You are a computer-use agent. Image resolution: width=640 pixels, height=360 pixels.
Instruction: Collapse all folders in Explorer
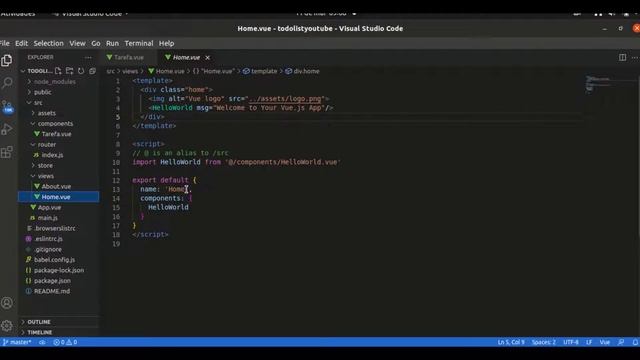pyautogui.click(x=93, y=71)
